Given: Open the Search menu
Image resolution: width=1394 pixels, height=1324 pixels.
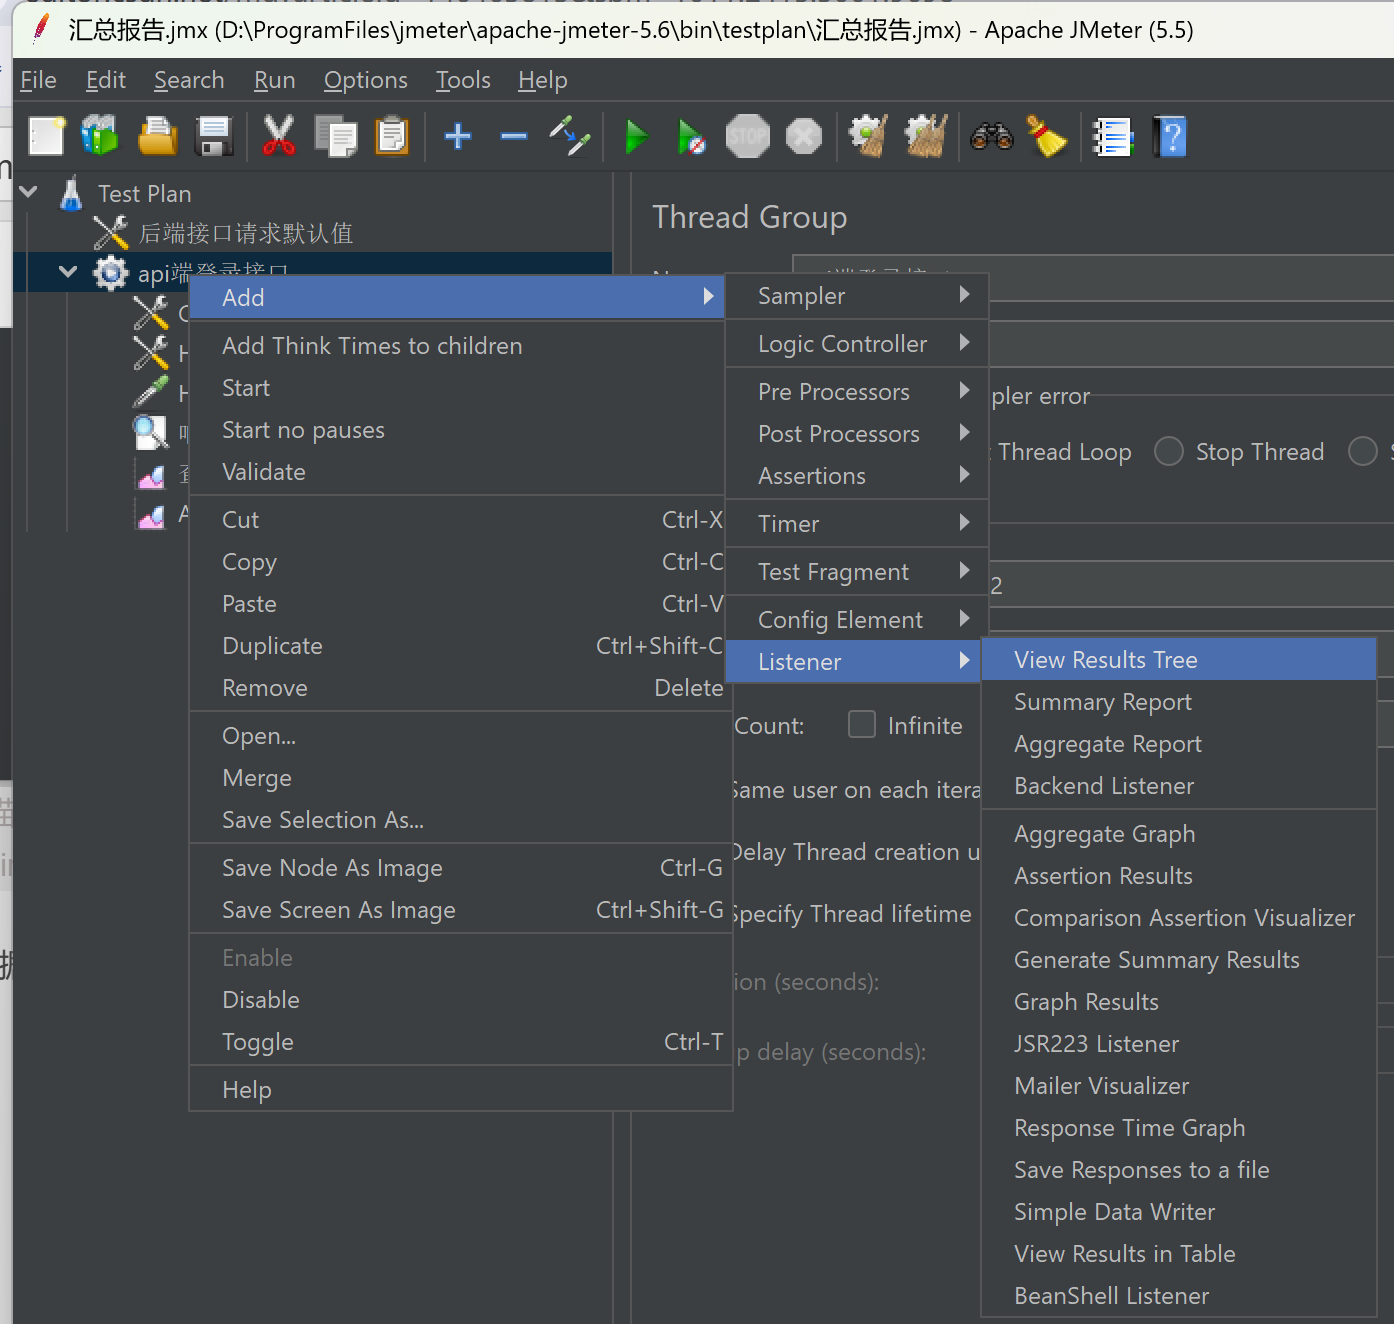Looking at the screenshot, I should click(x=189, y=80).
